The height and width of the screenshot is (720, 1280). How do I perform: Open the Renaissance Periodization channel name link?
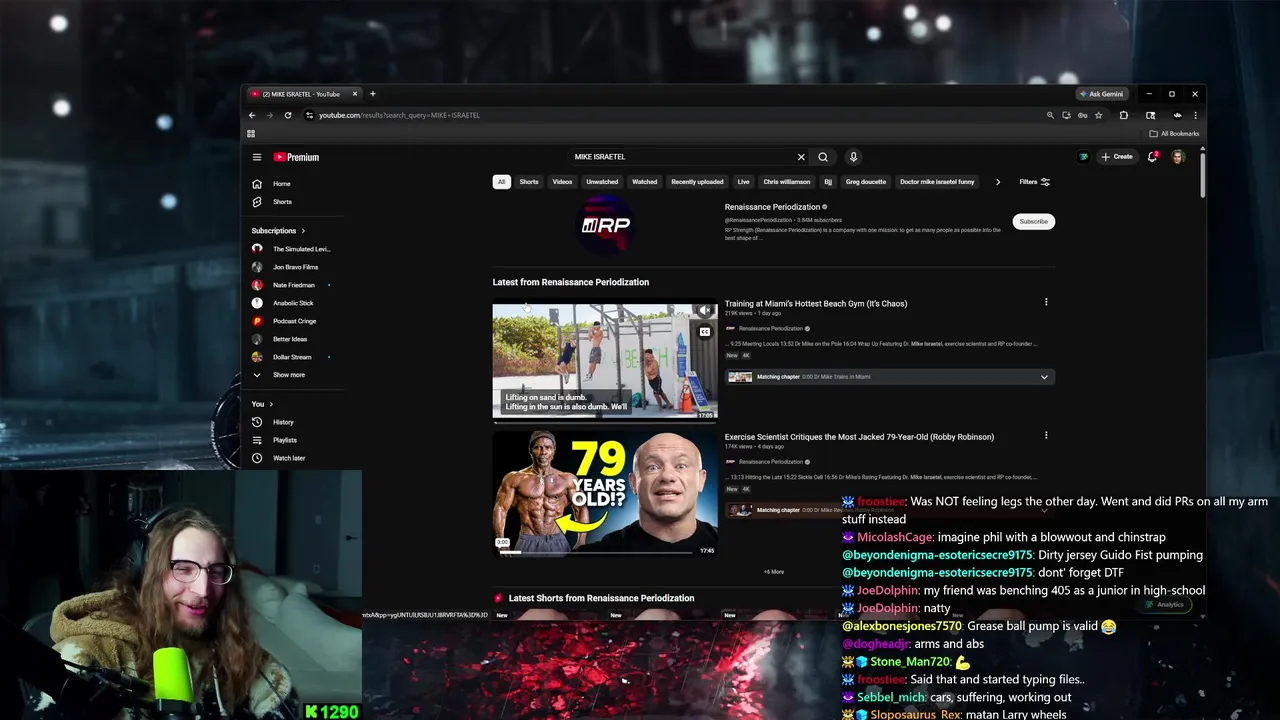point(772,207)
